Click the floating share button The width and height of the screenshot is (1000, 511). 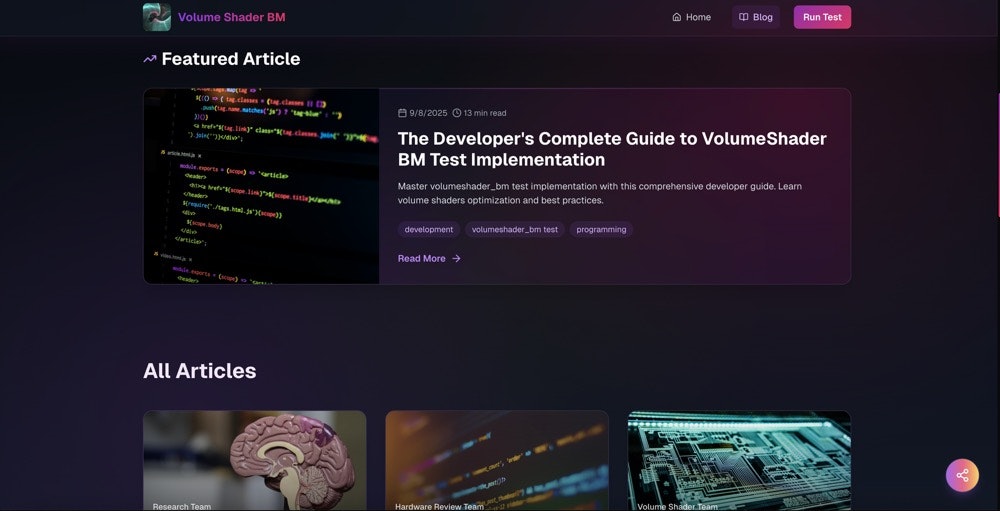[x=962, y=475]
